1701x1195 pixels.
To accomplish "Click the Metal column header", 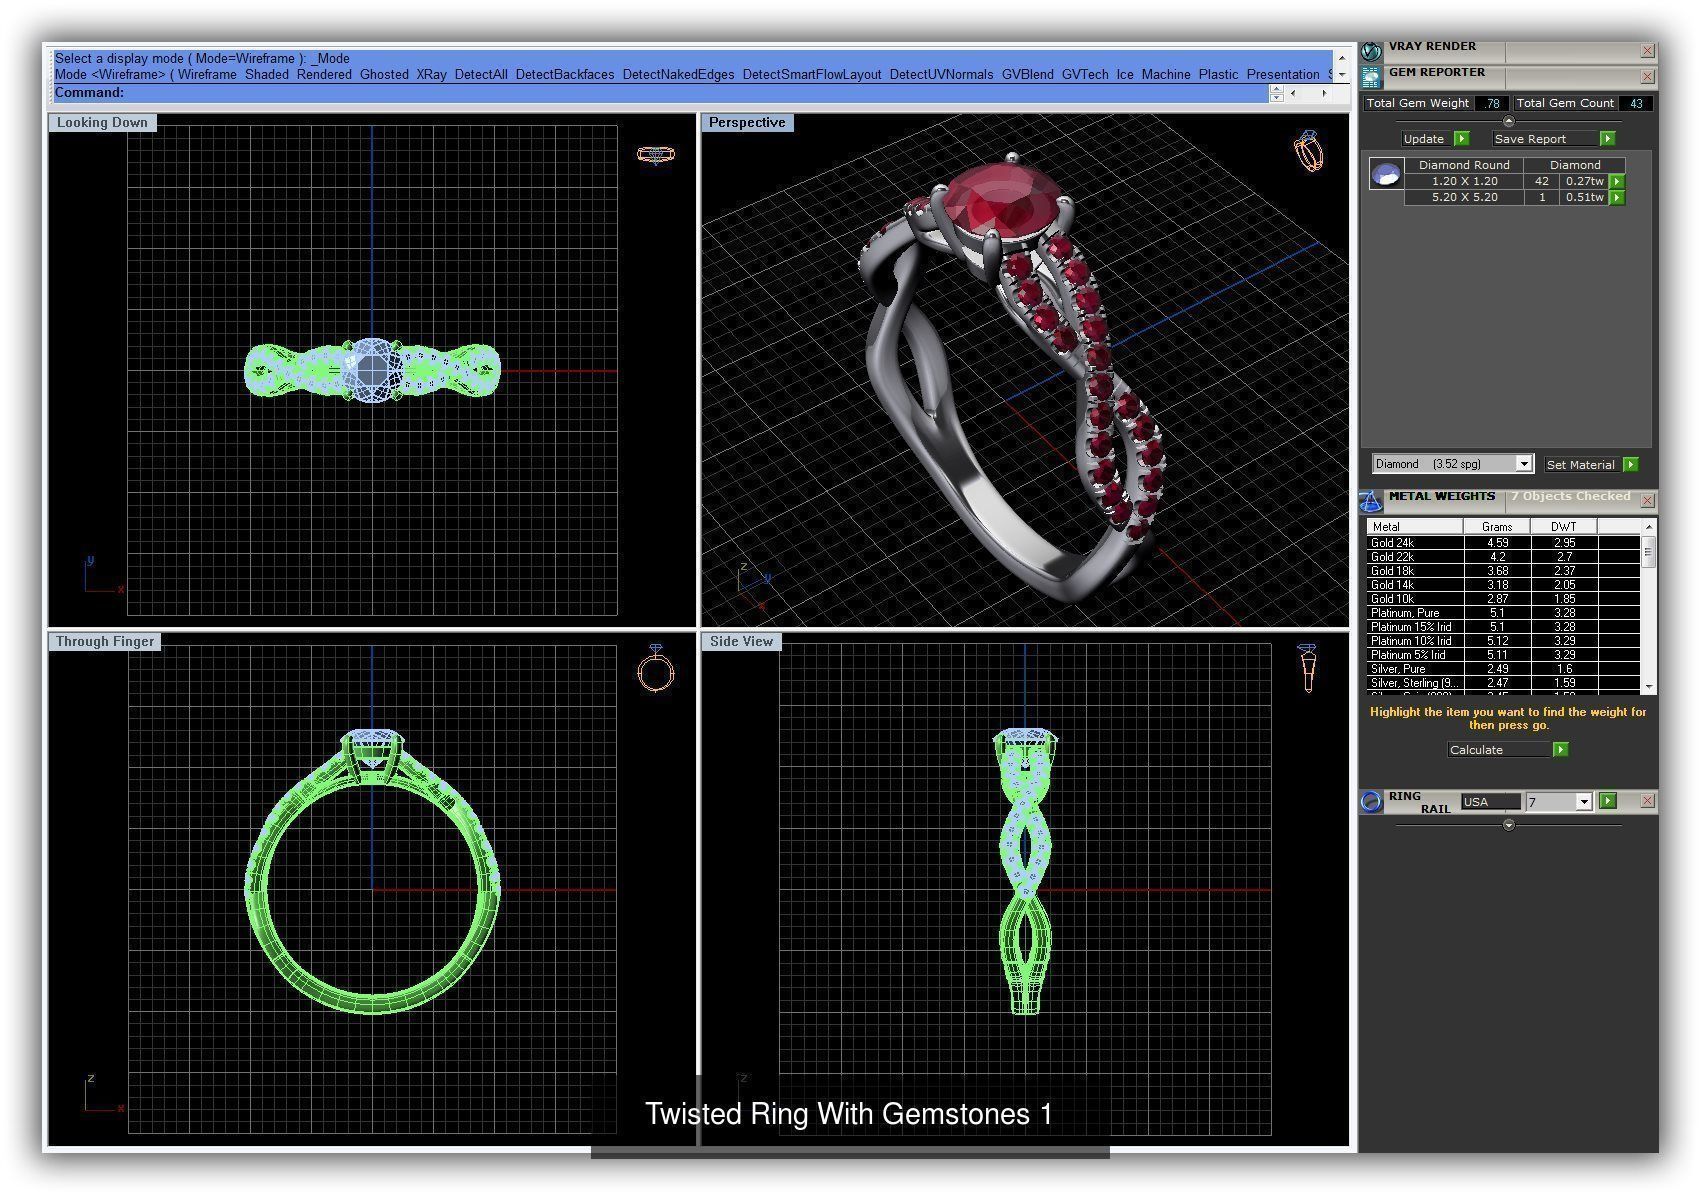I will click(x=1415, y=526).
